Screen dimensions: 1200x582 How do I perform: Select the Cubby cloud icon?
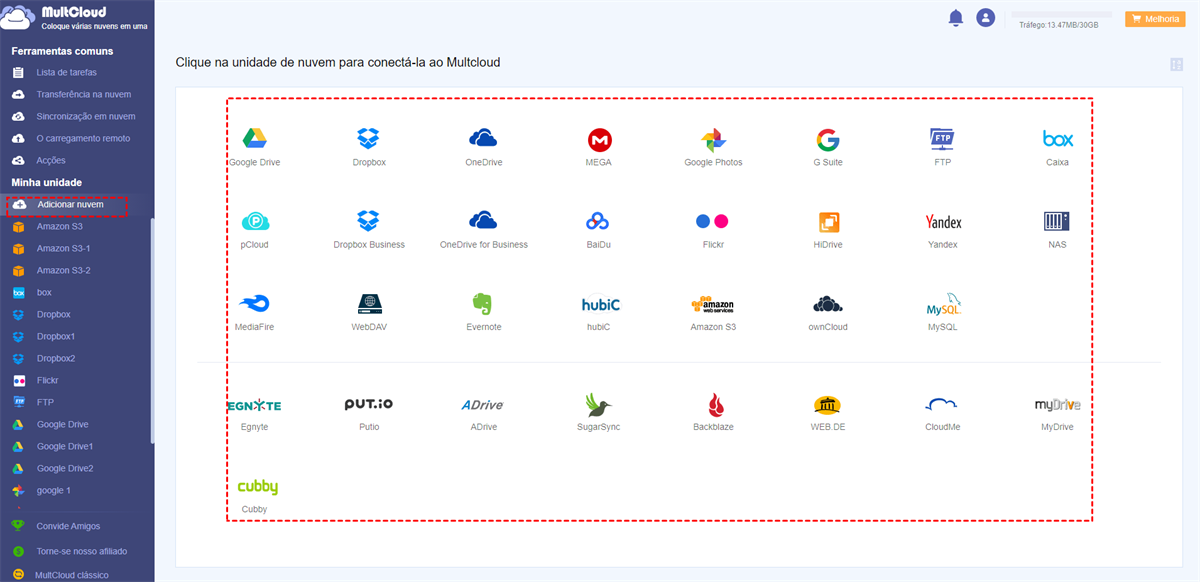click(257, 487)
